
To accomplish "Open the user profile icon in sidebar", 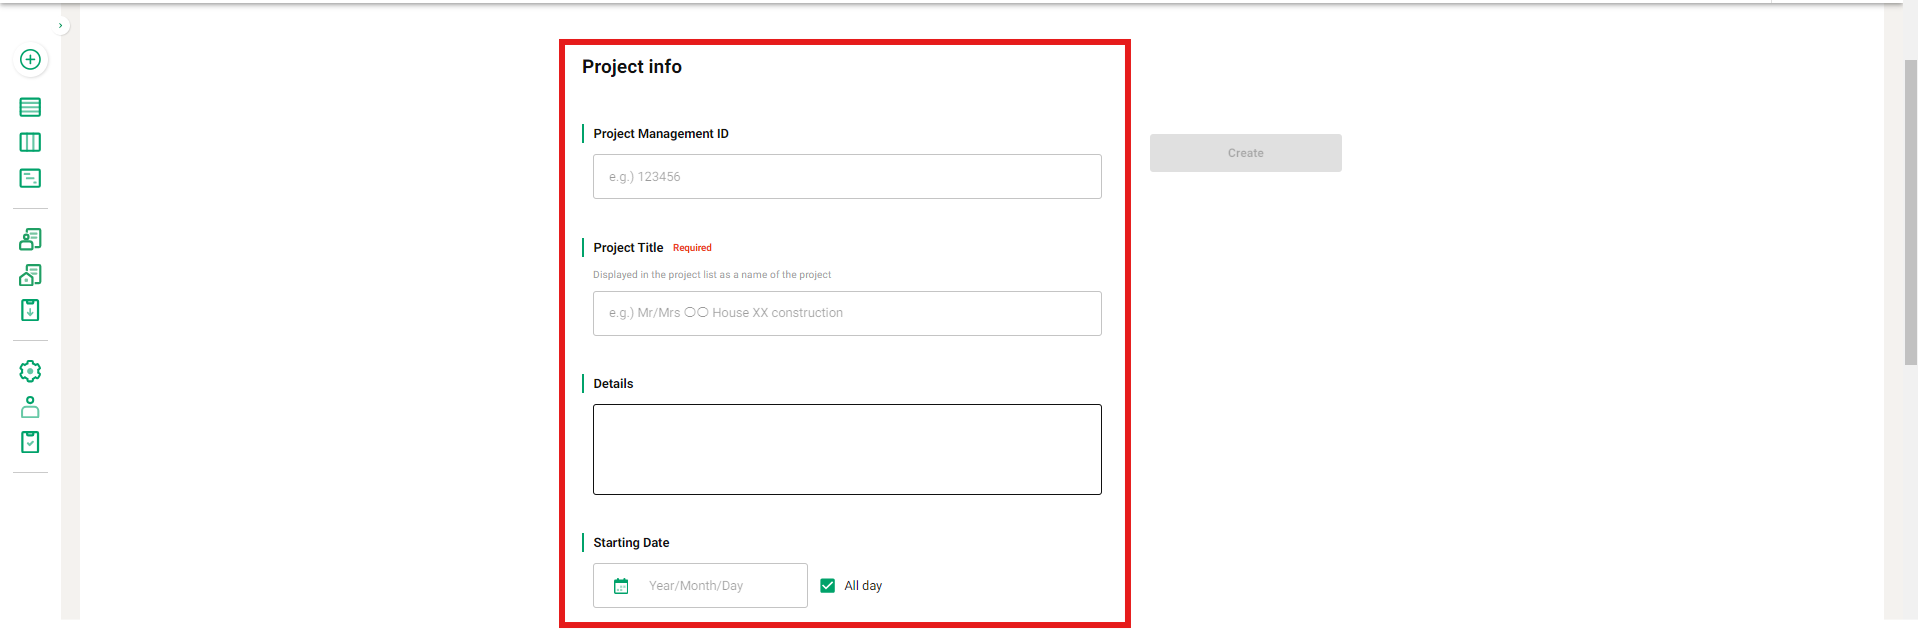I will tap(30, 407).
